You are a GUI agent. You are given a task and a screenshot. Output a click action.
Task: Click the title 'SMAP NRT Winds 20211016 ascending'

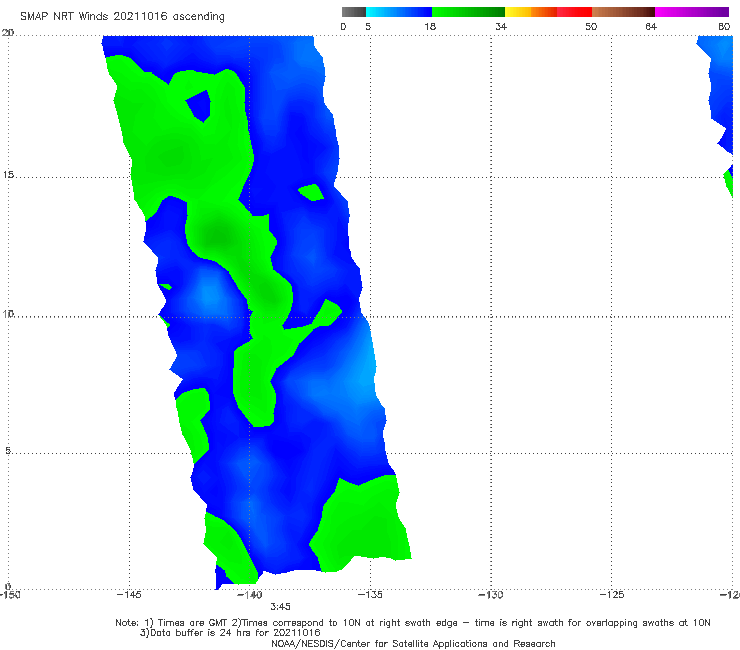click(122, 16)
